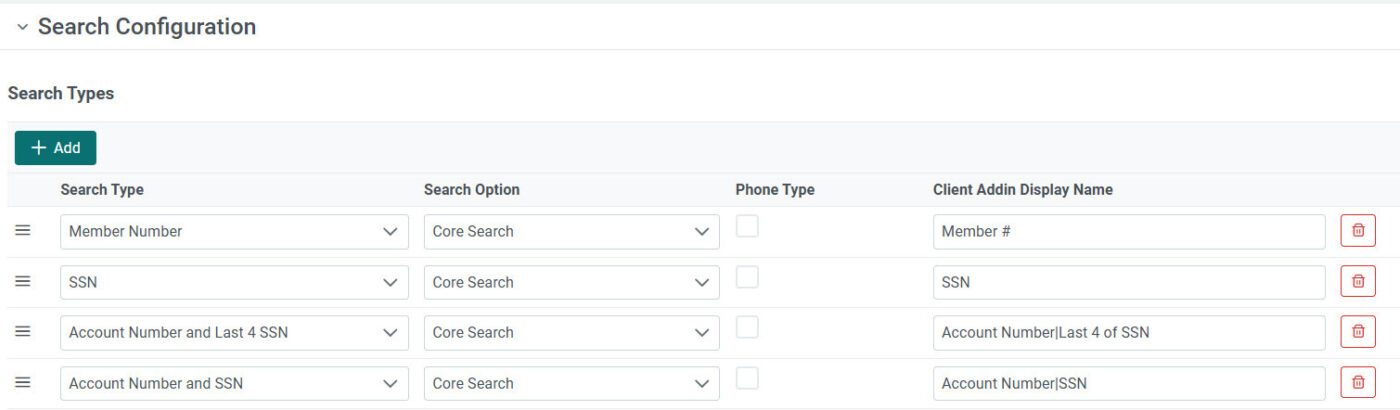Collapse the Search Configuration section
This screenshot has height=410, width=1400.
pos(22,27)
